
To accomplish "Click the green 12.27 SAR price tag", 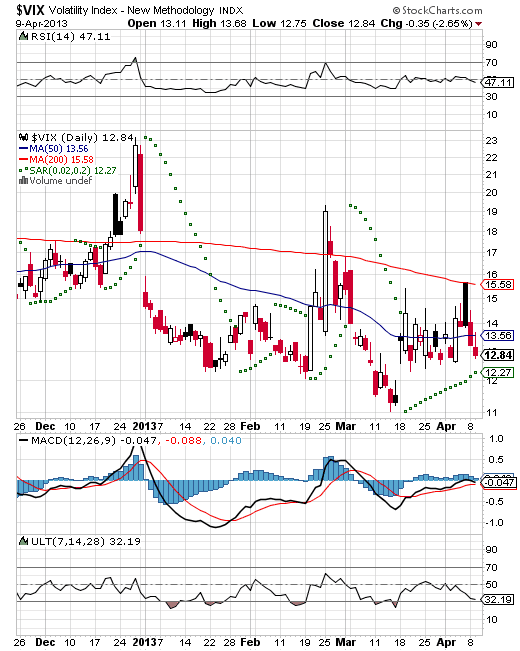I will 498,373.
